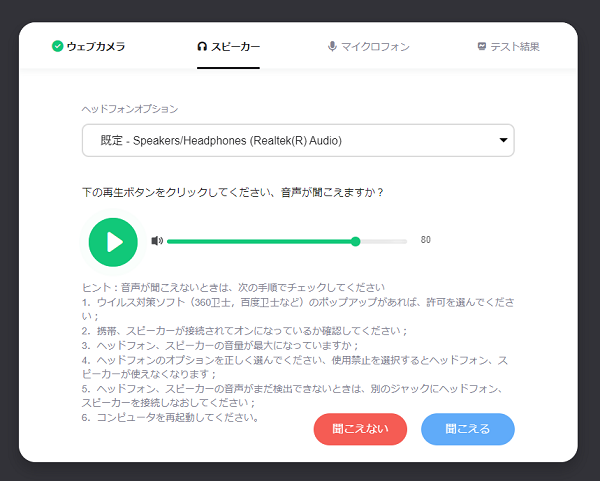Click the volume value 80 readout
This screenshot has width=600, height=481.
pyautogui.click(x=425, y=241)
